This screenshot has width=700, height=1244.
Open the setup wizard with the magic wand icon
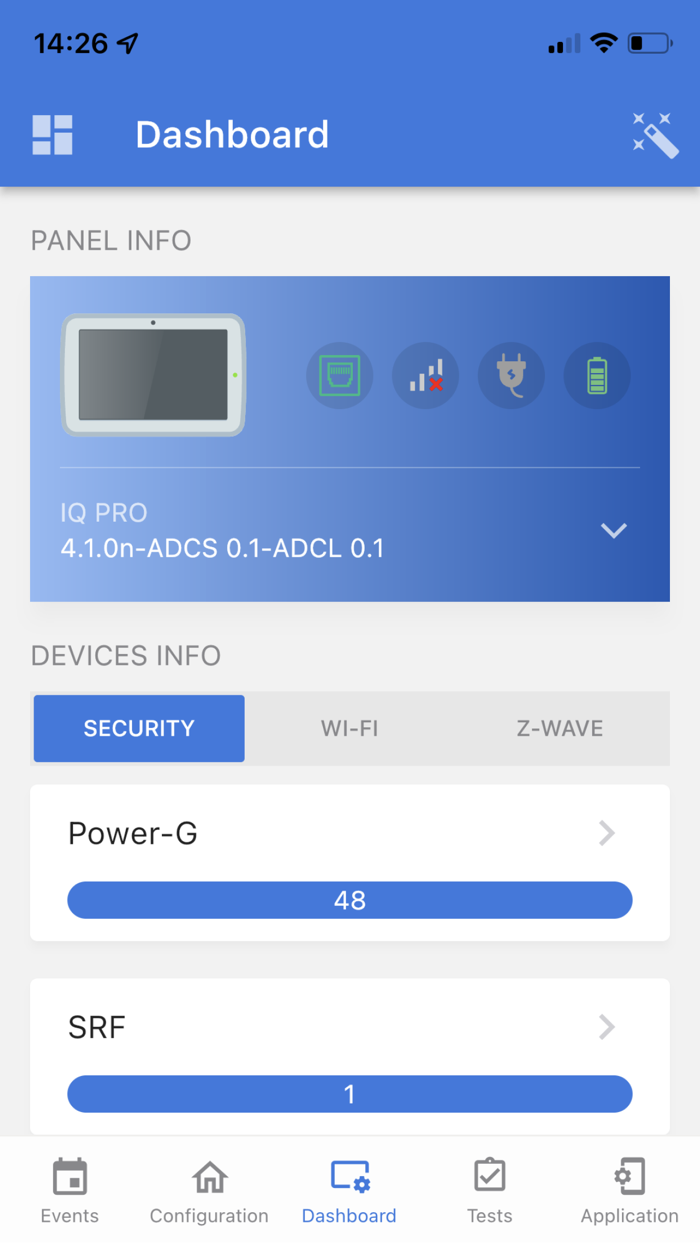pos(655,136)
